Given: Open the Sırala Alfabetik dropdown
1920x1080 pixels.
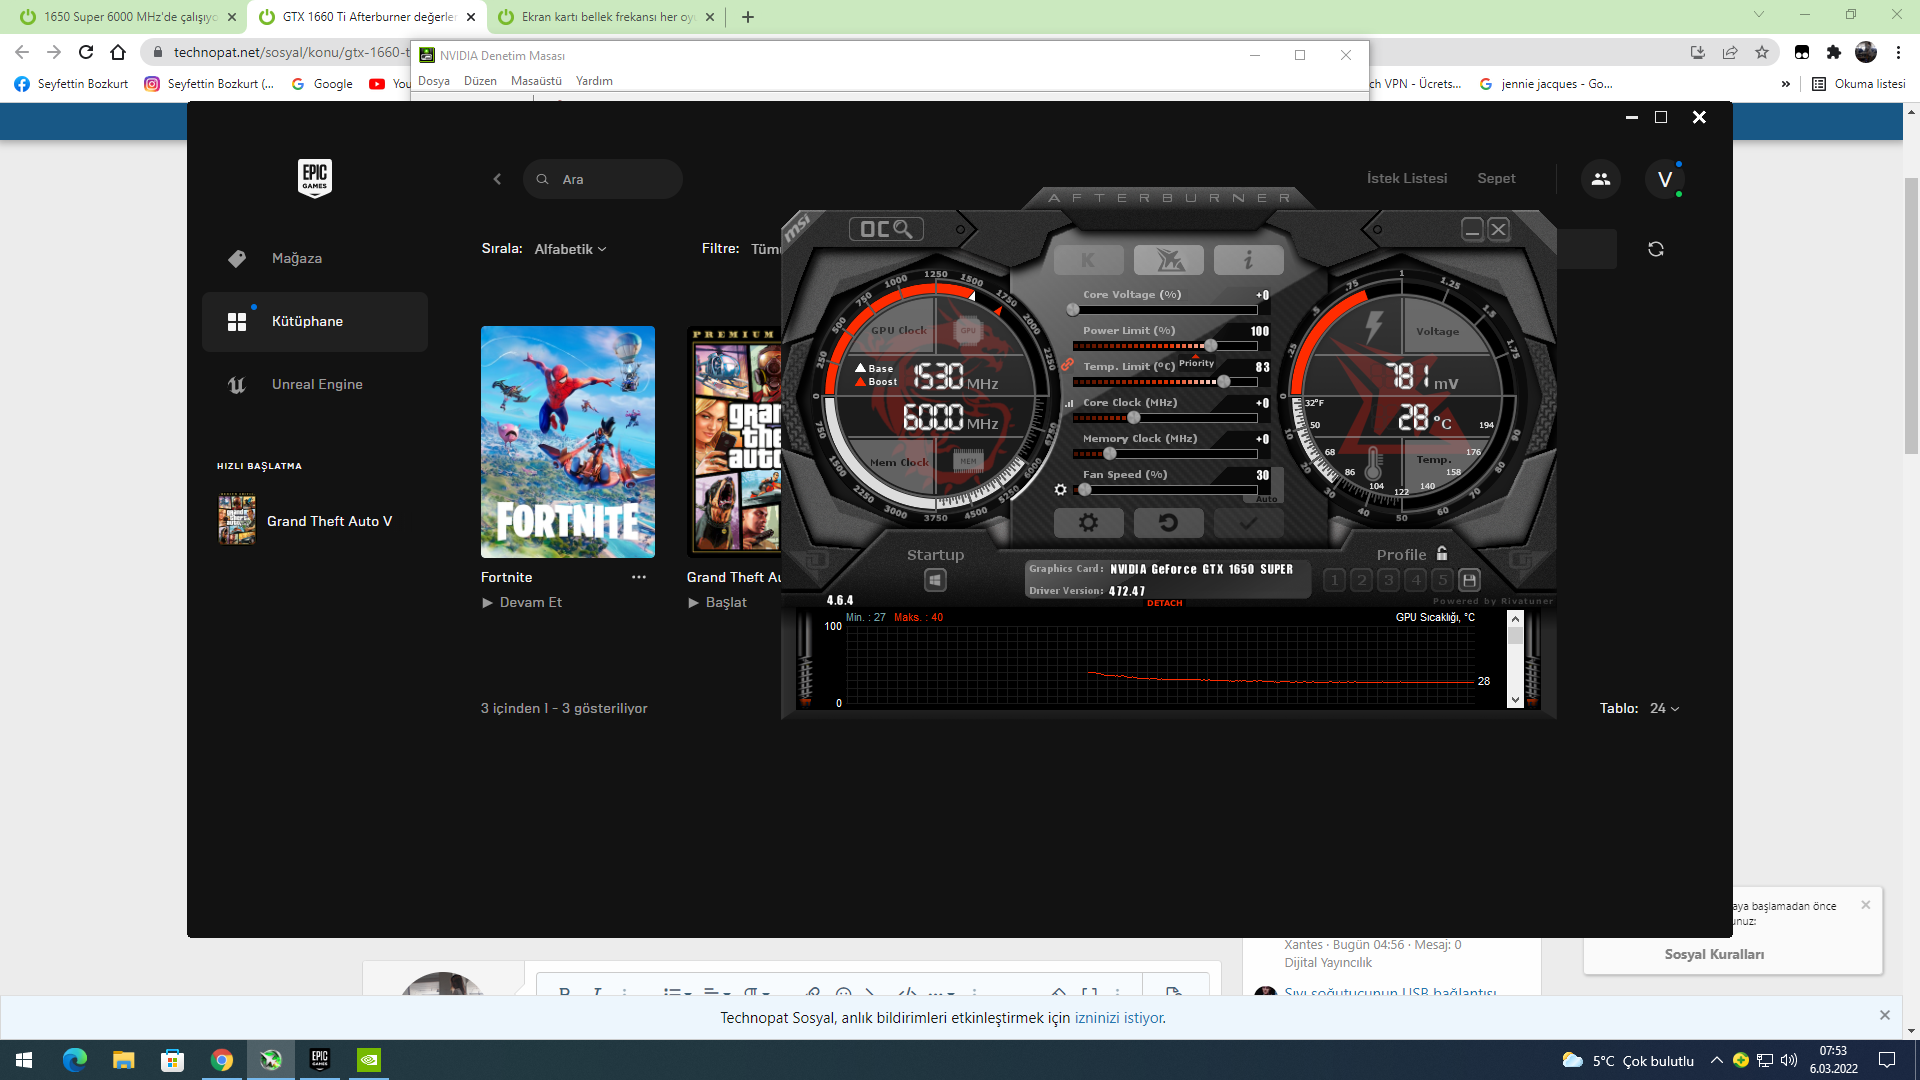Looking at the screenshot, I should pyautogui.click(x=570, y=249).
